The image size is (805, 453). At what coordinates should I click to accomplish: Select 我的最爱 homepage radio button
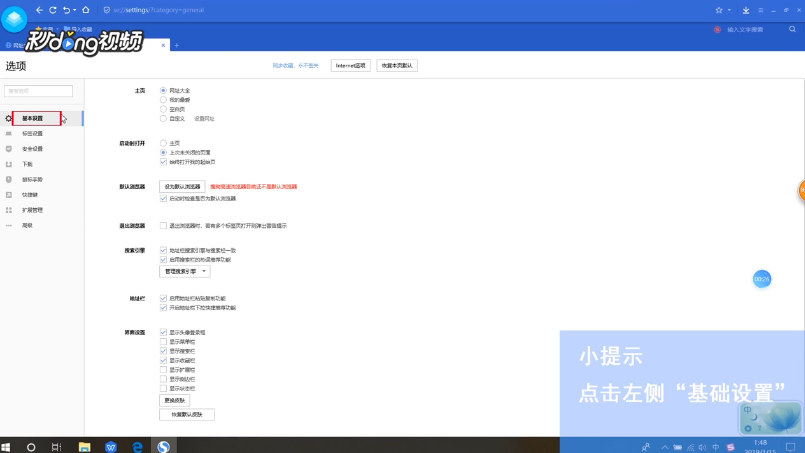pyautogui.click(x=163, y=100)
